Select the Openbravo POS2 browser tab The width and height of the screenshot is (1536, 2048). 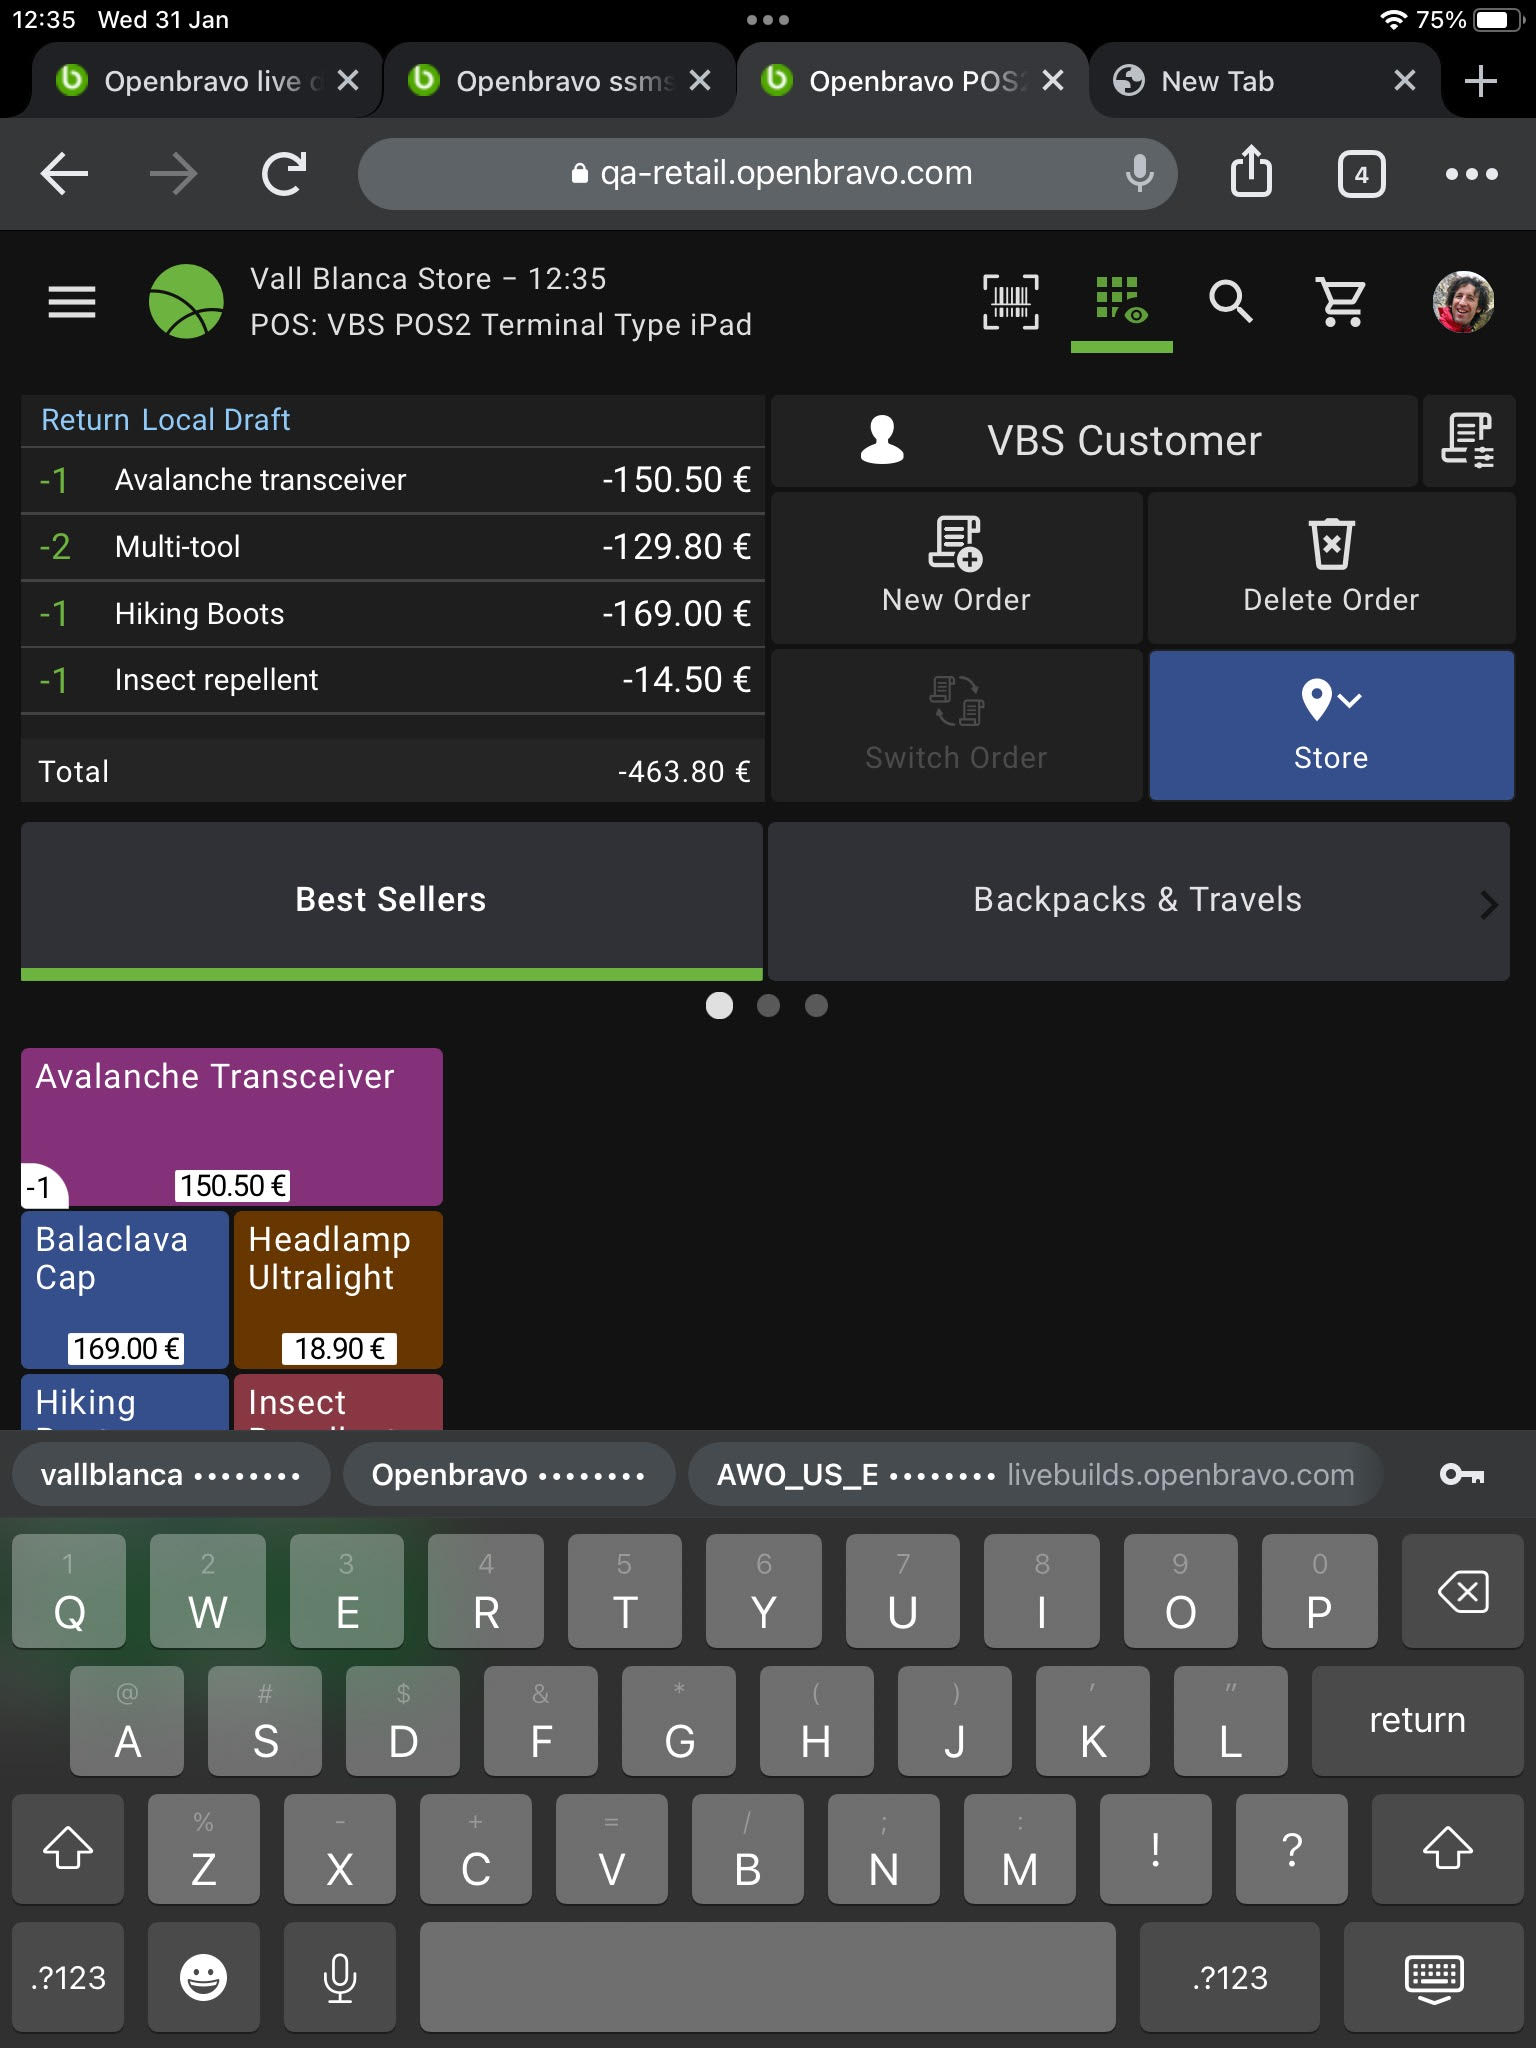(x=912, y=81)
